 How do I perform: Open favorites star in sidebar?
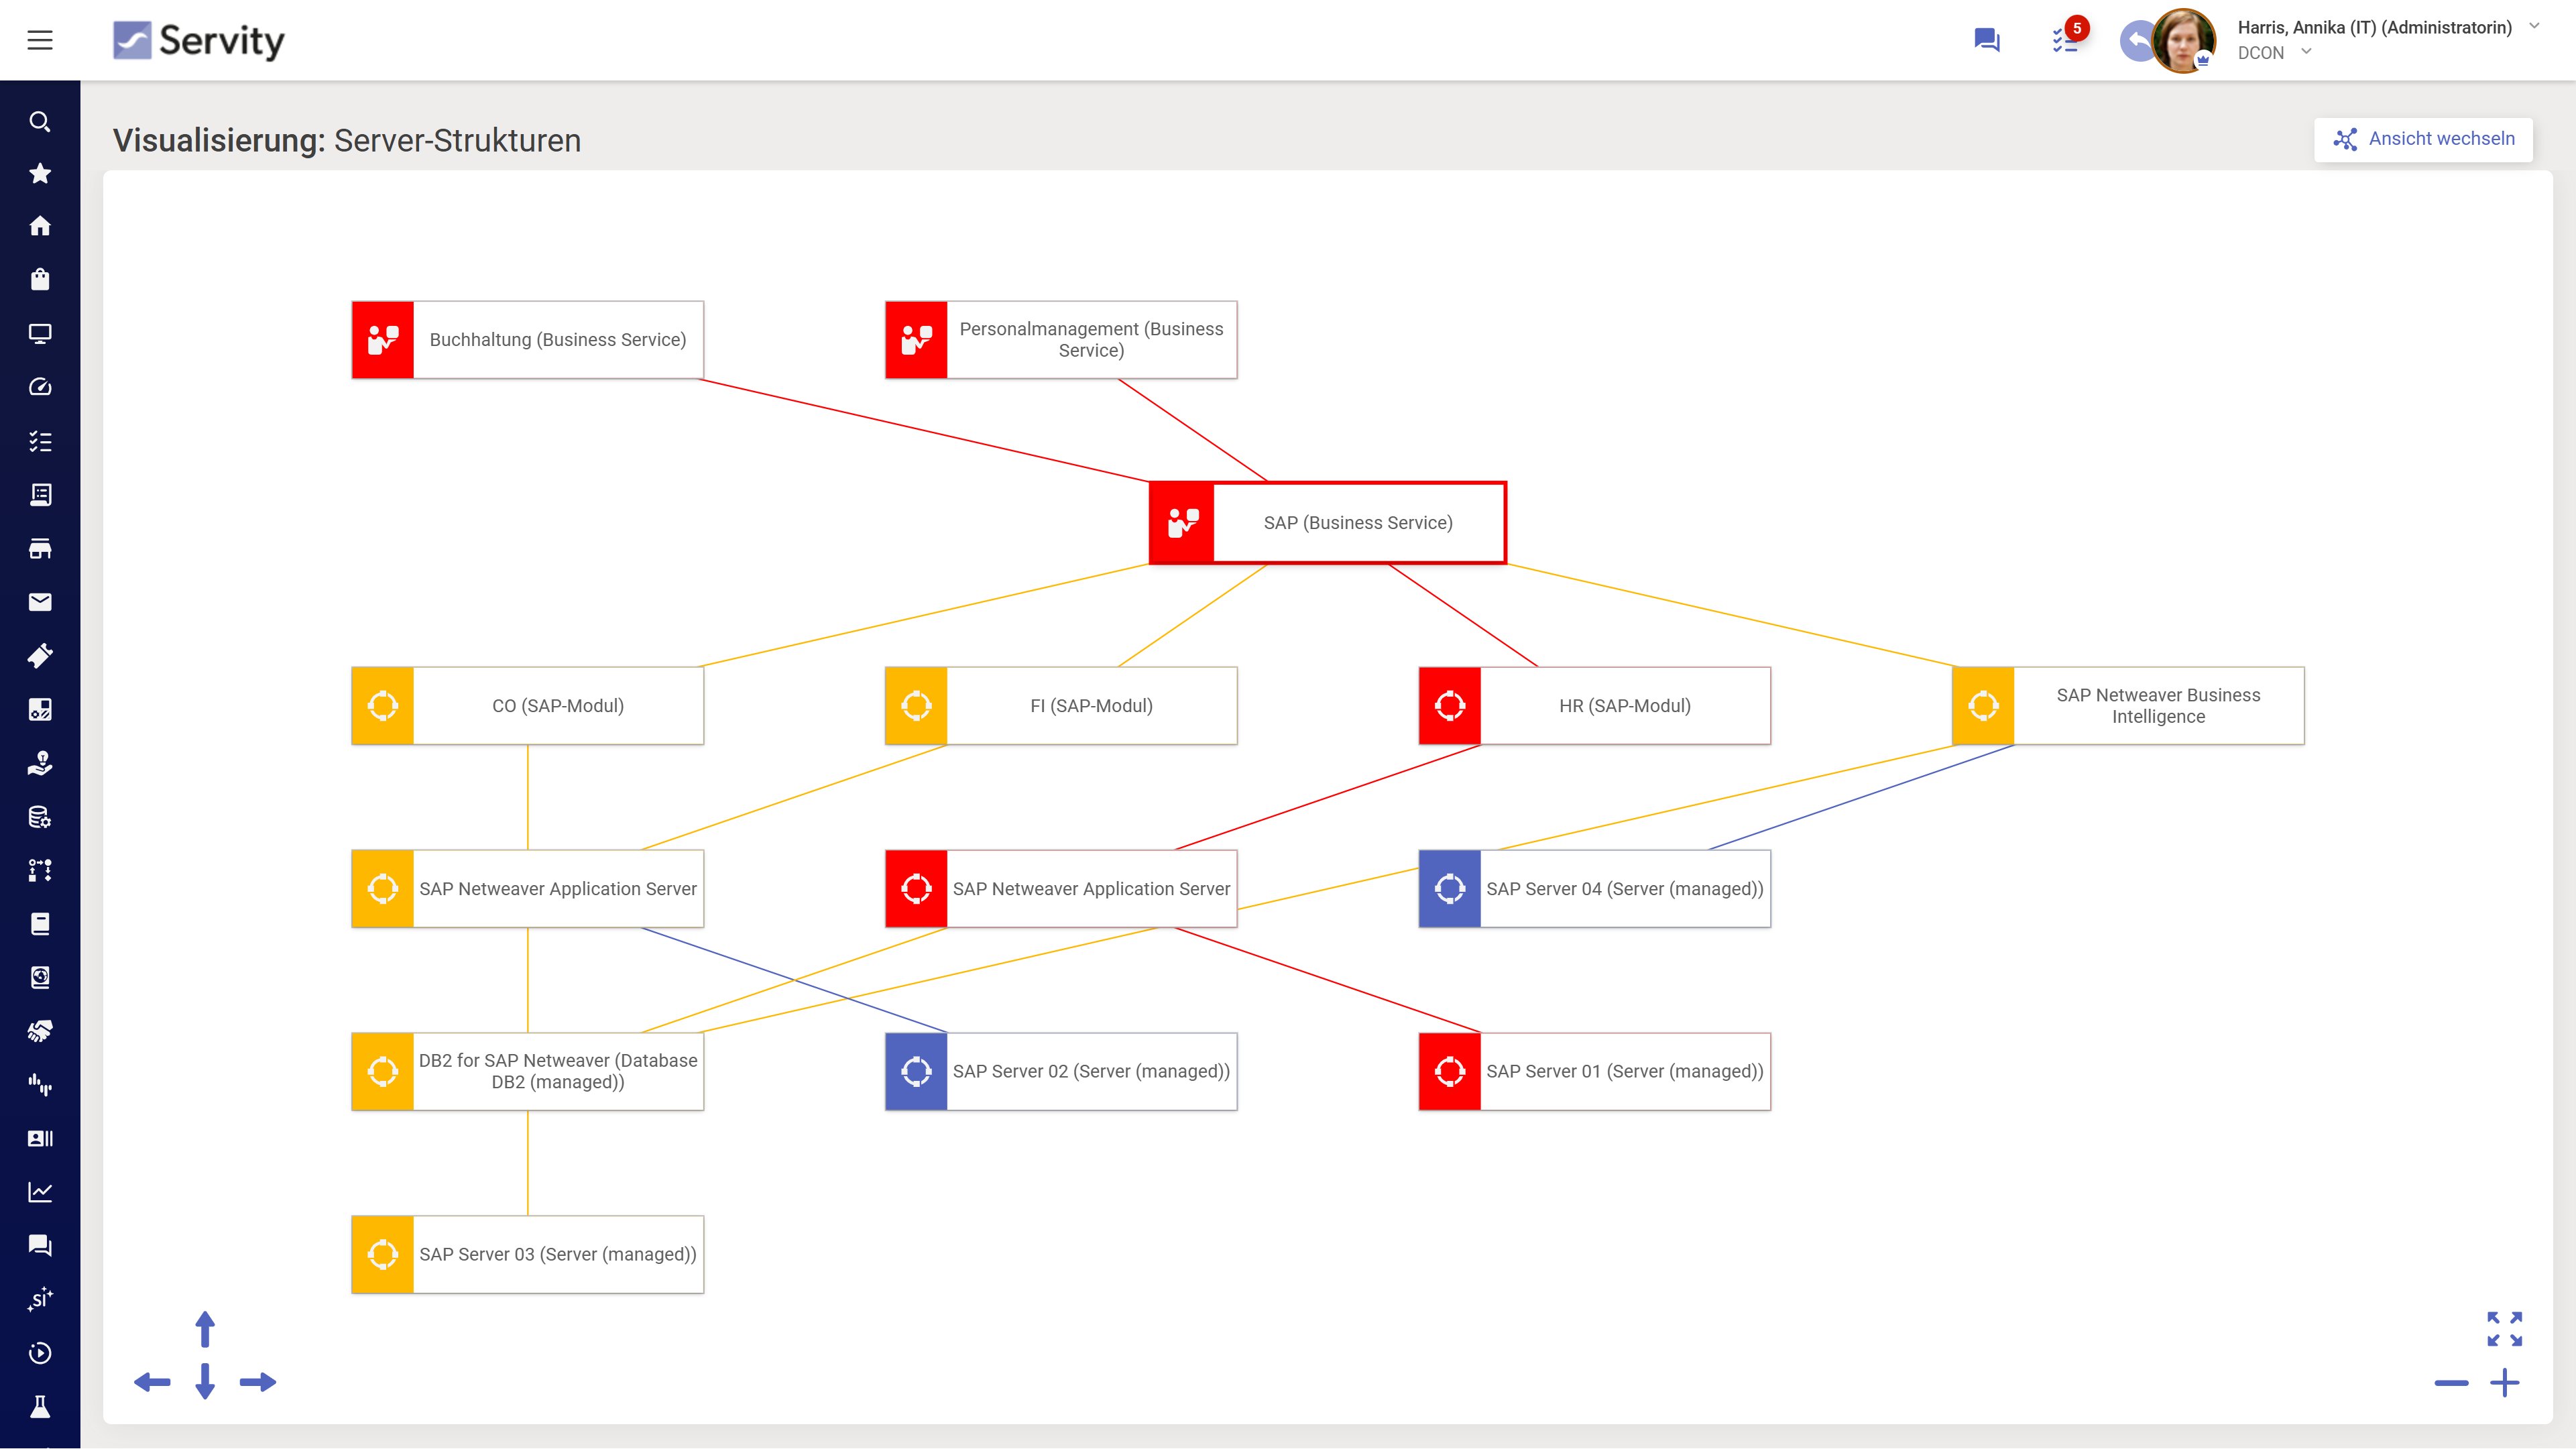tap(40, 174)
